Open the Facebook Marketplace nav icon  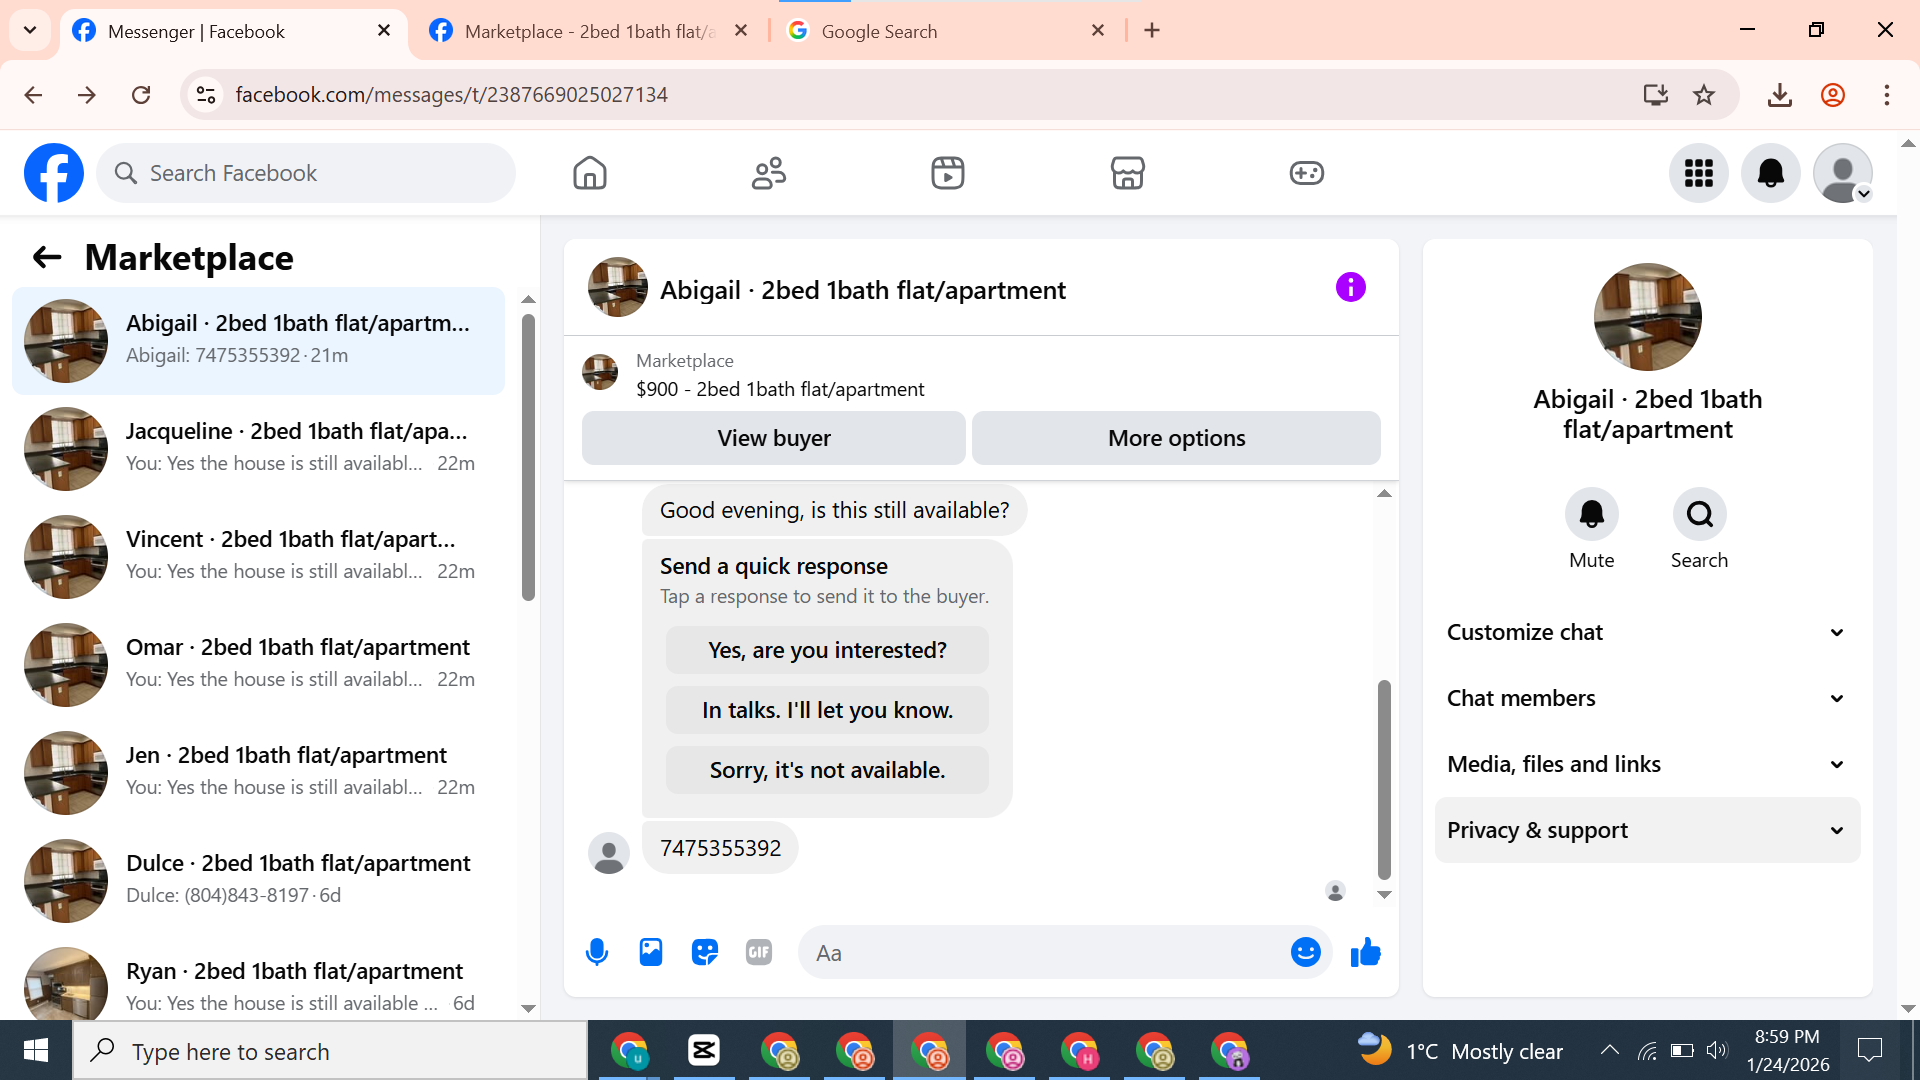[1127, 173]
